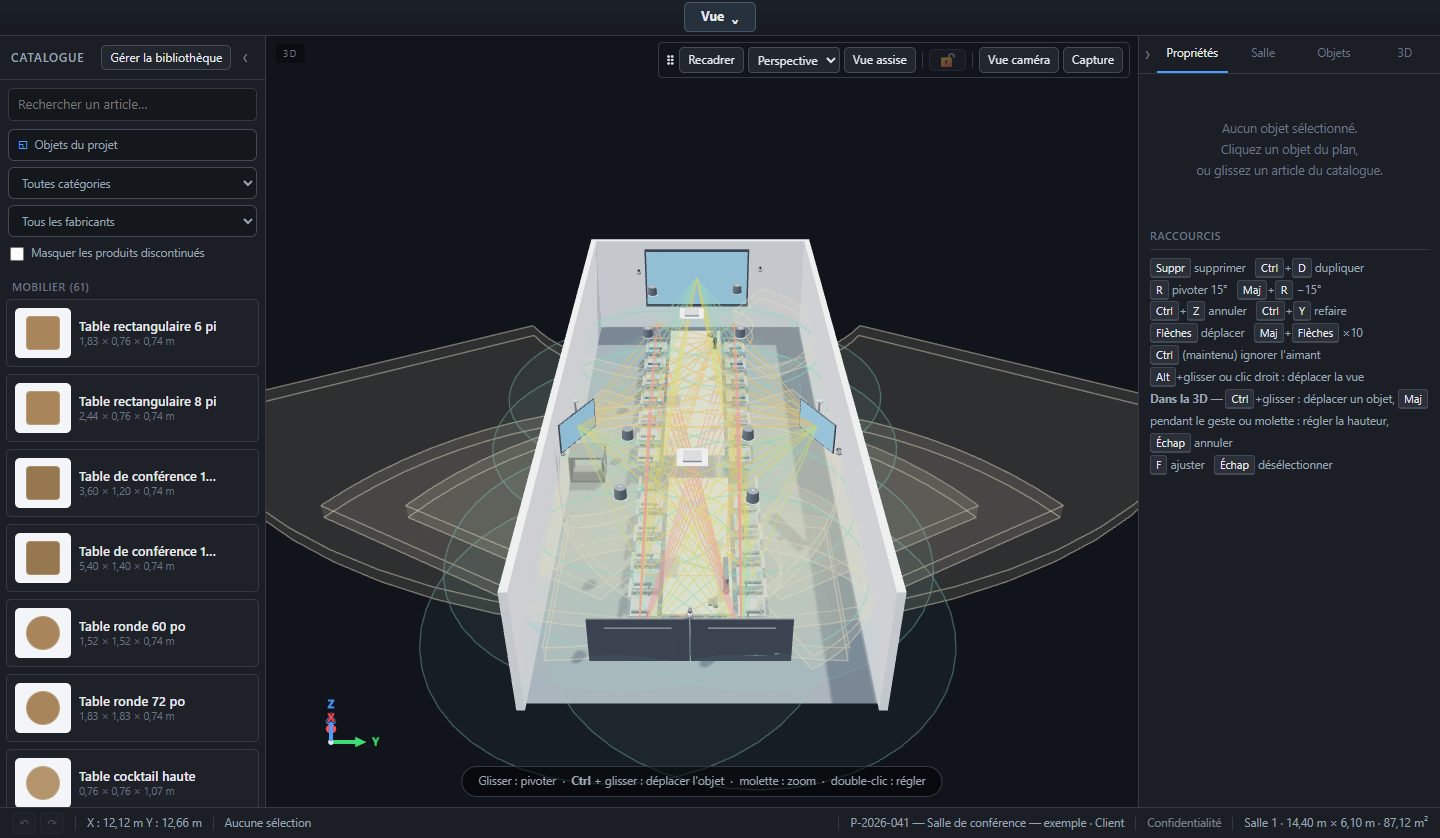Click the Table rectangulaire 8 pi thumbnail

point(43,408)
